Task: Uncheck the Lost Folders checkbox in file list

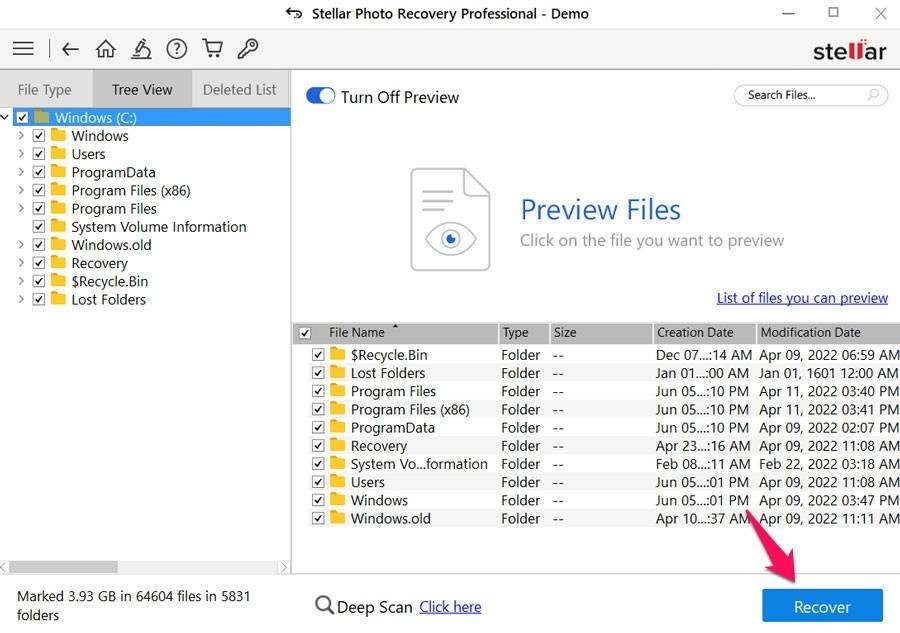Action: (318, 373)
